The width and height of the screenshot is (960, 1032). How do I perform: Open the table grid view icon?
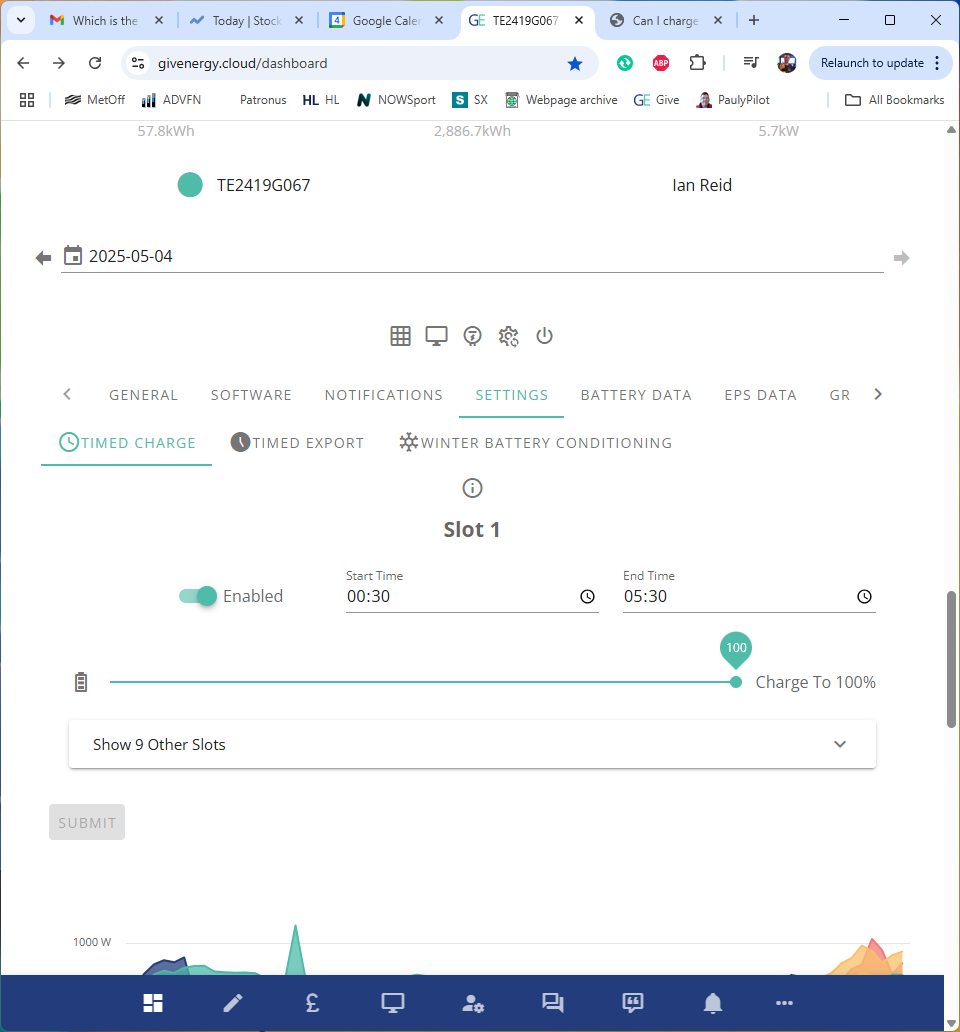(400, 336)
